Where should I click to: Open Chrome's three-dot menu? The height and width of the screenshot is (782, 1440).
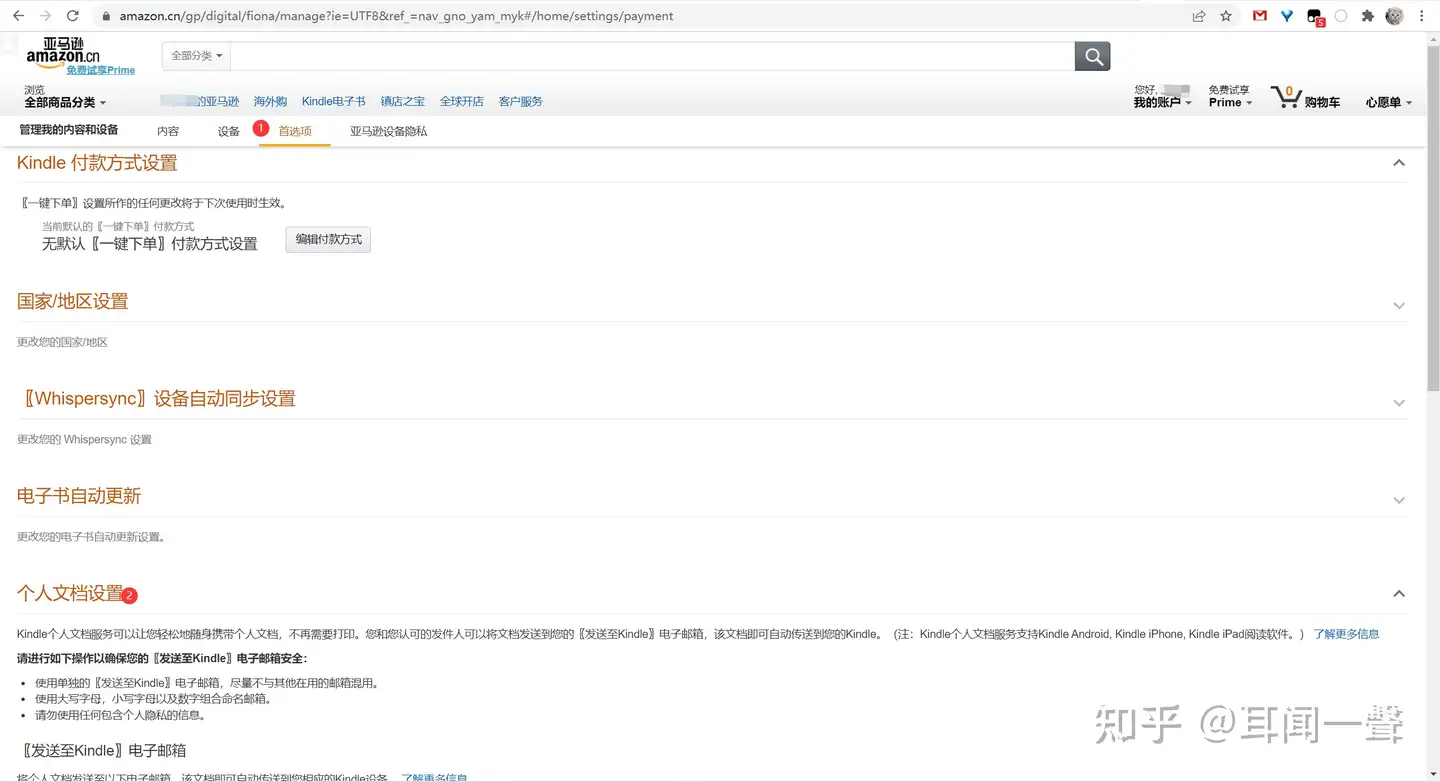click(x=1421, y=16)
